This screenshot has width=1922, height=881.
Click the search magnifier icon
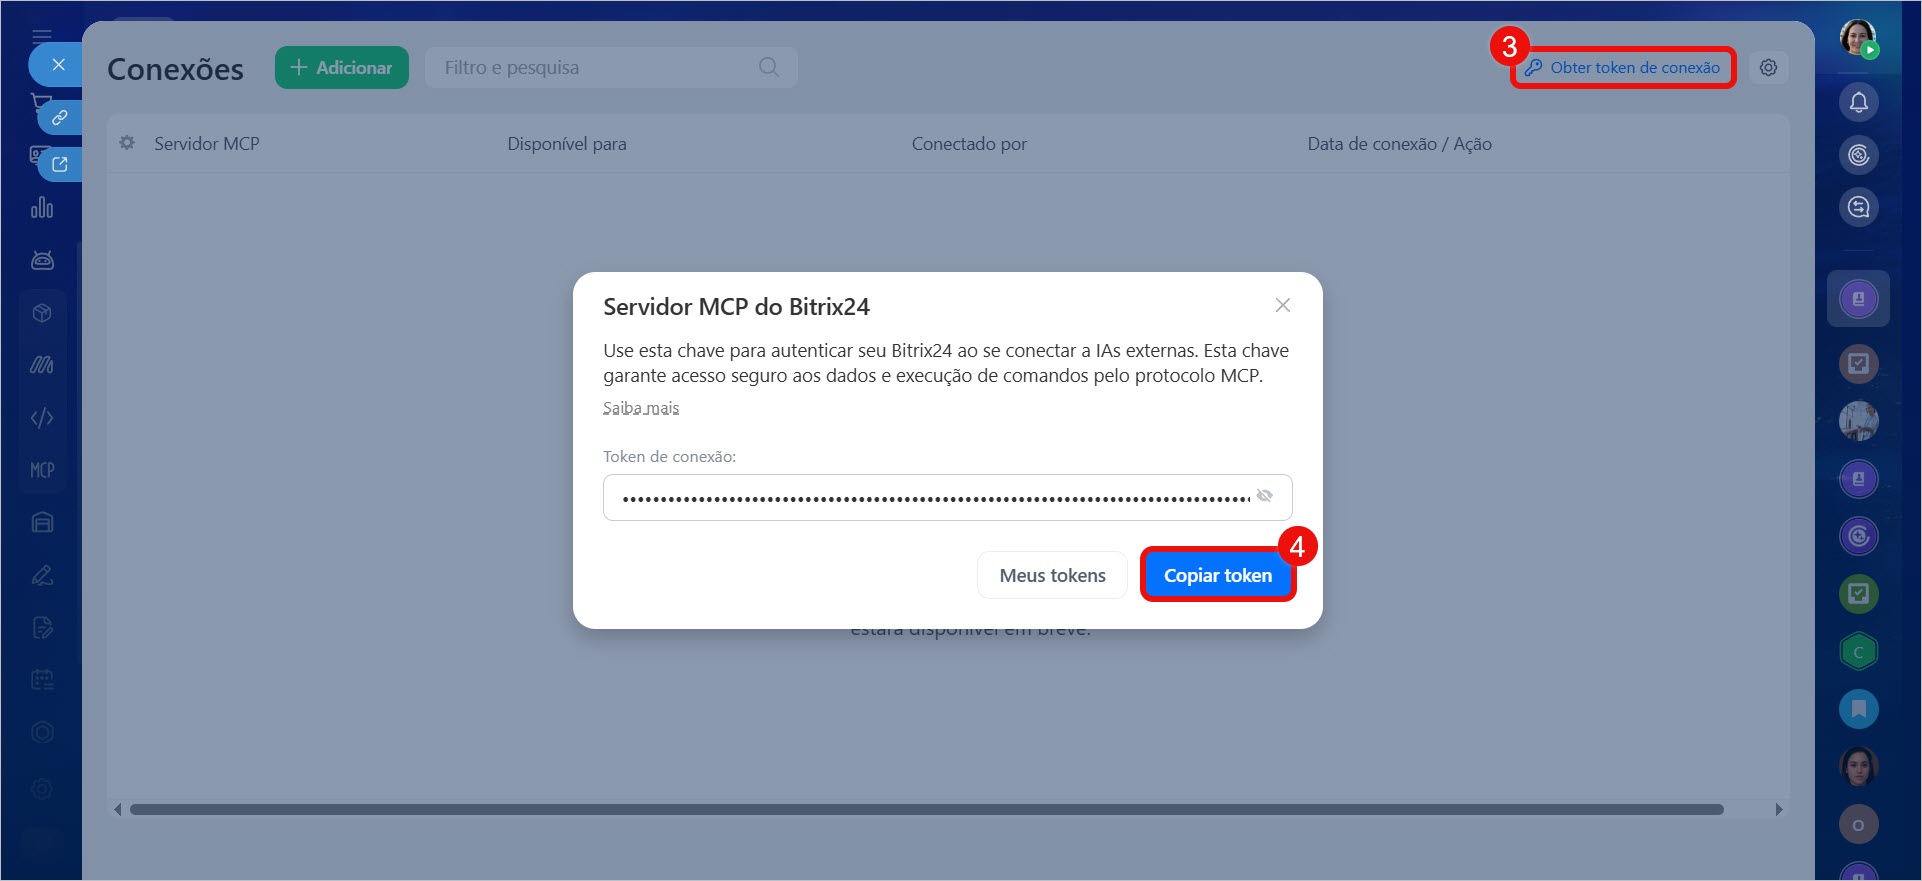tap(768, 68)
